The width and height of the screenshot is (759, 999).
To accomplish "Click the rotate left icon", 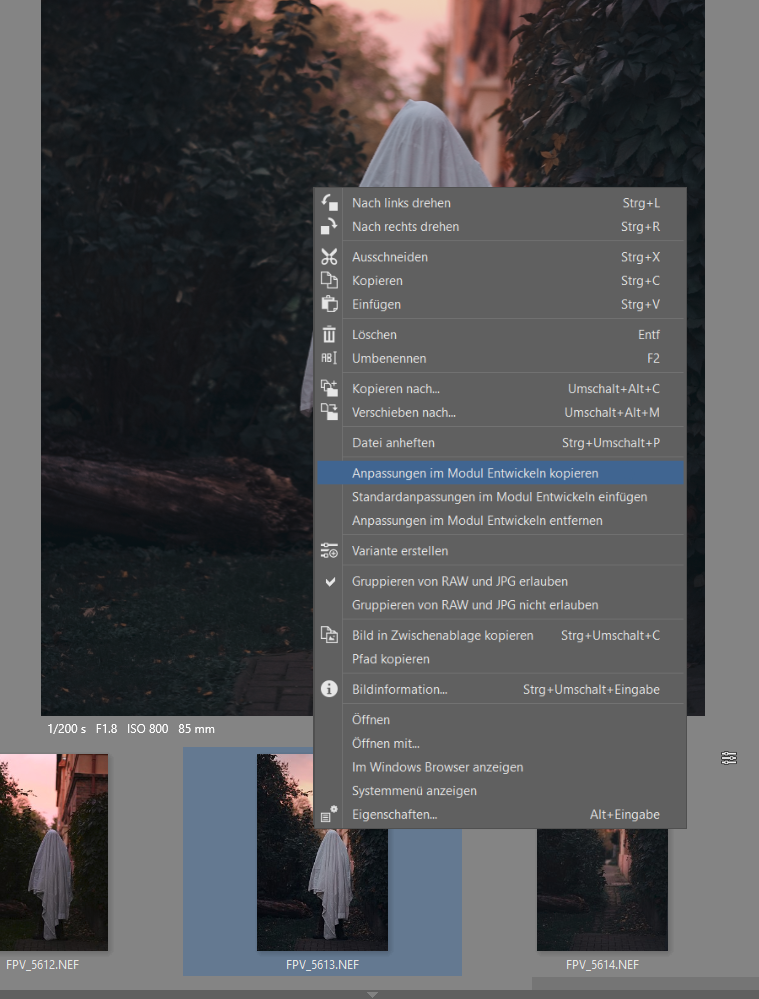I will click(329, 203).
